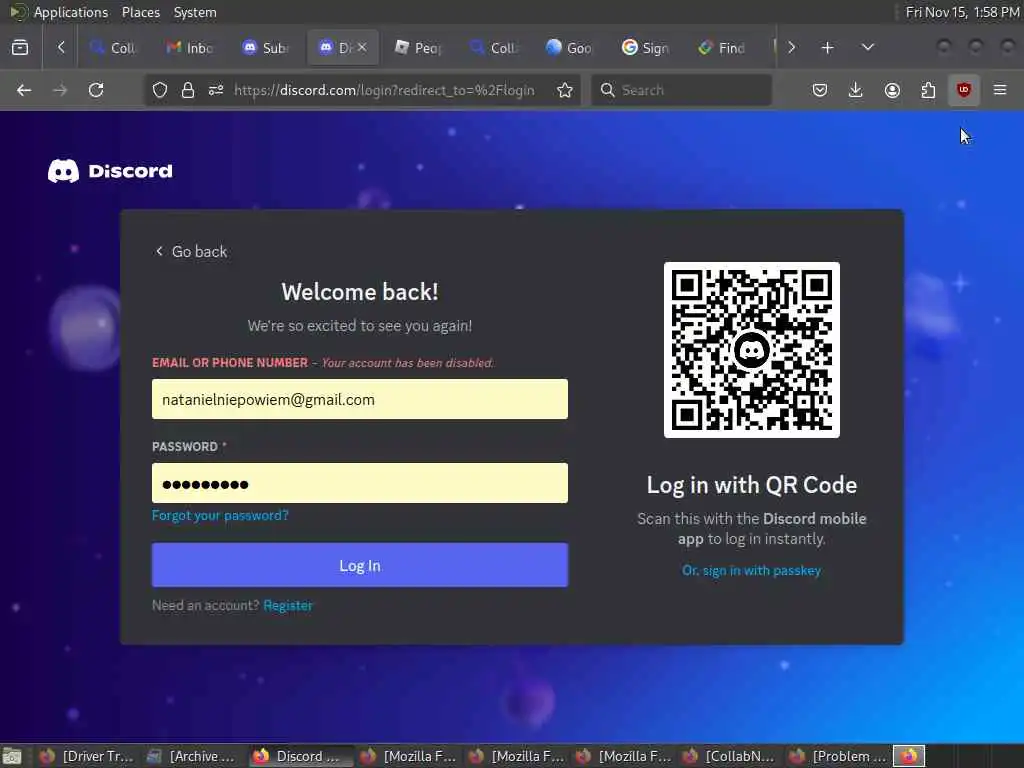Open tracking protection shield icon

tap(160, 90)
